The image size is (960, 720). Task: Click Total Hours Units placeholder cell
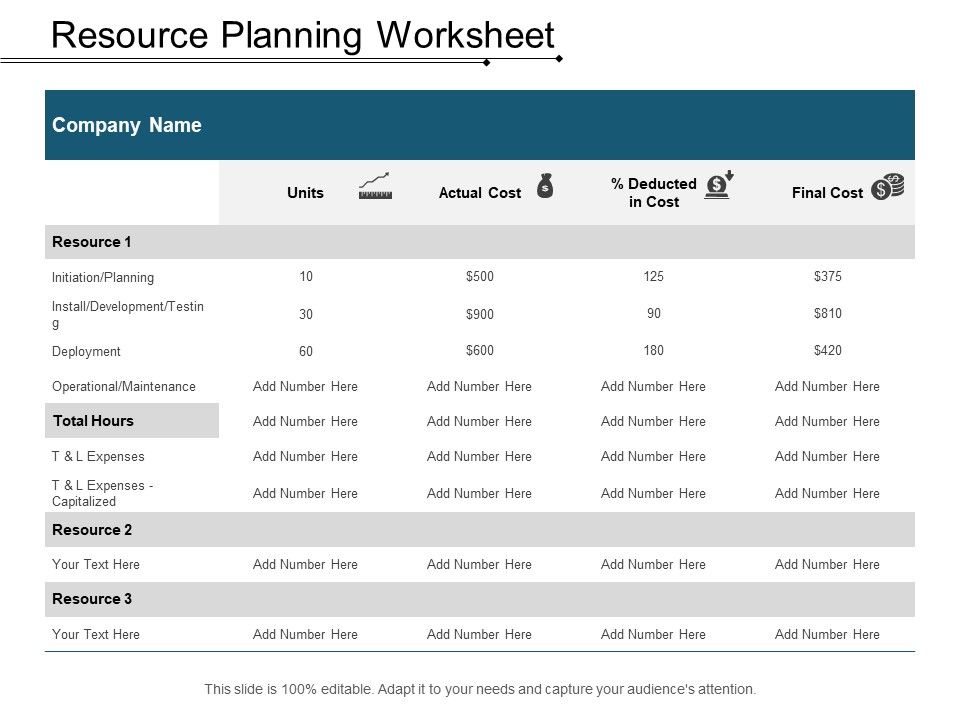pyautogui.click(x=306, y=421)
